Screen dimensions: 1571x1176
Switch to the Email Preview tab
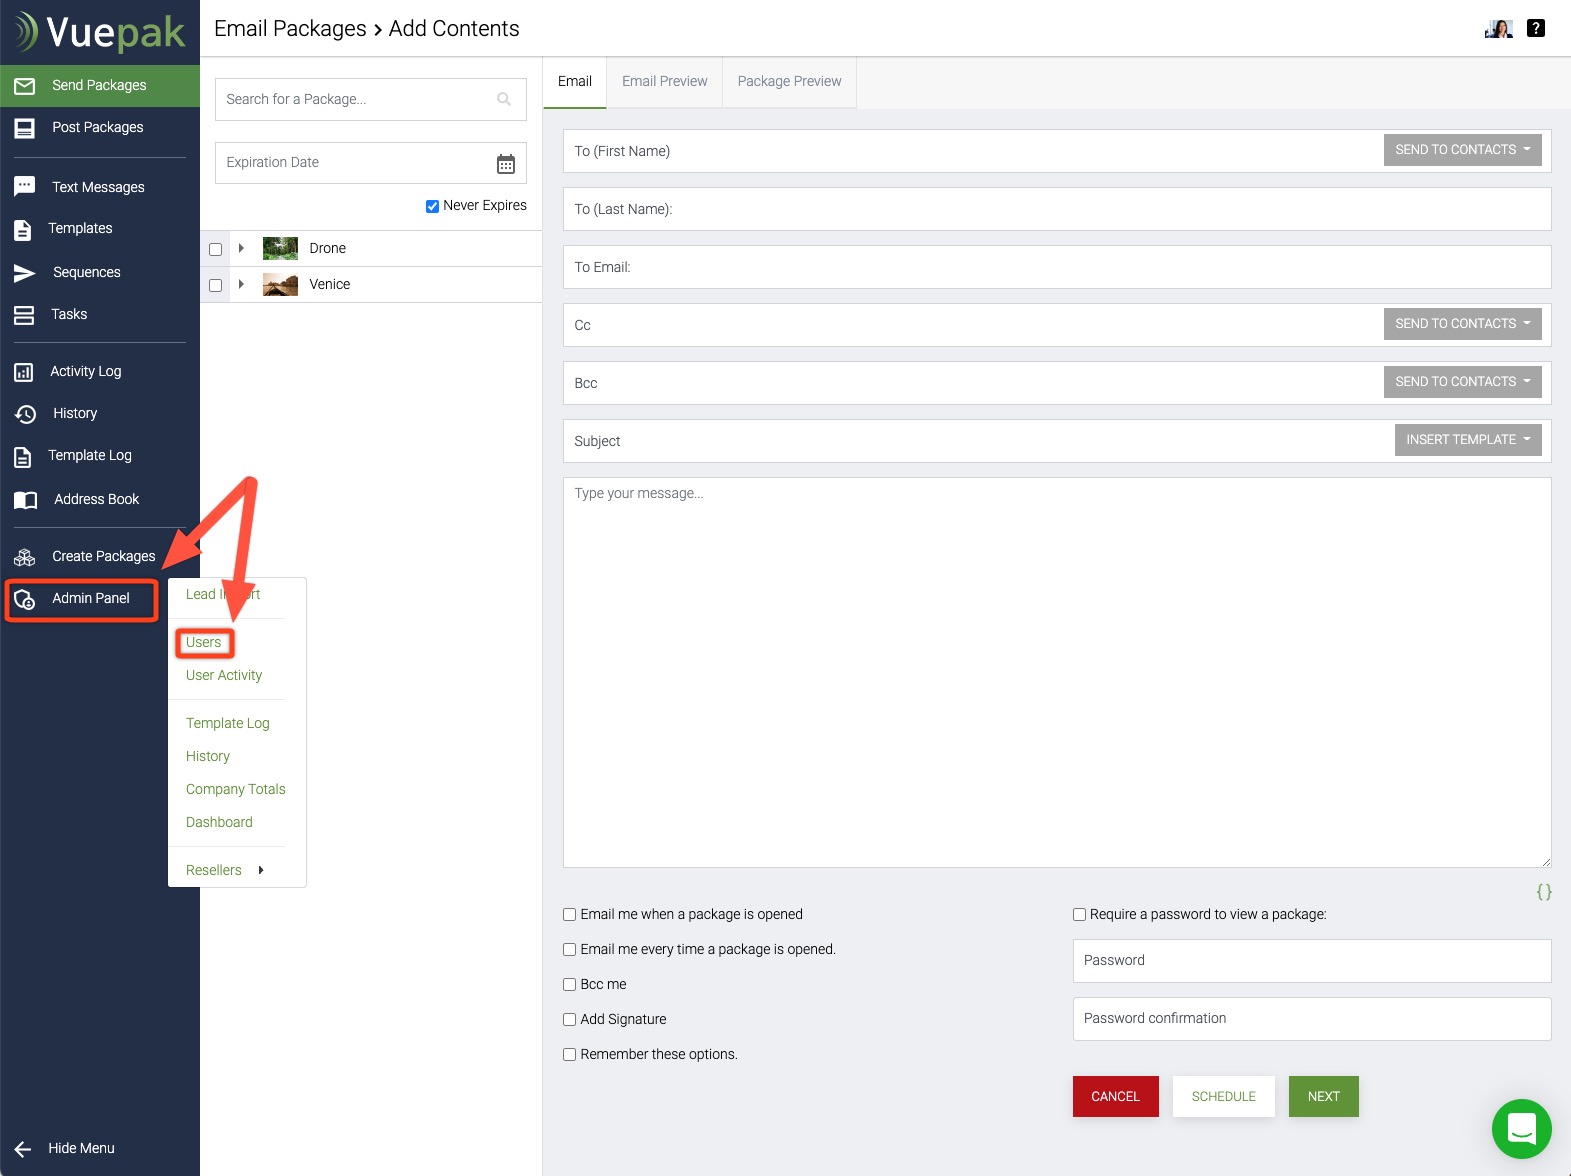[664, 82]
